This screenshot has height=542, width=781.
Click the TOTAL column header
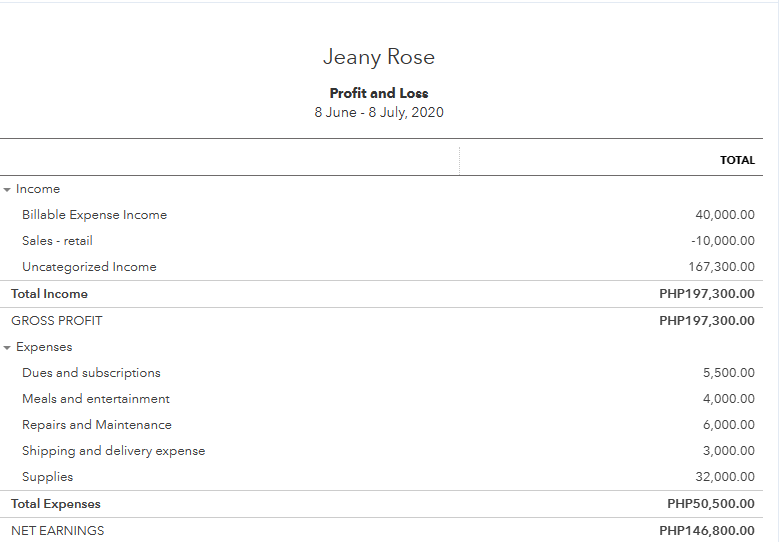(737, 160)
